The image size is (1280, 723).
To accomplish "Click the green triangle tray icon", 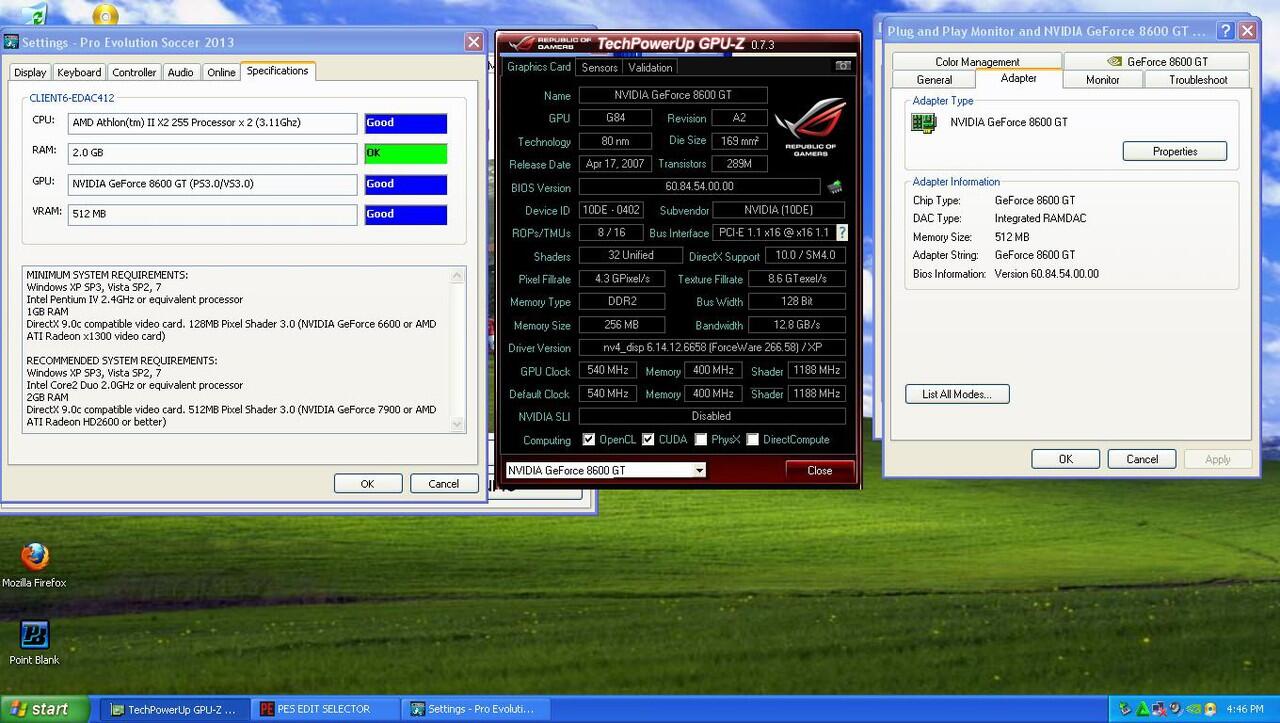I will pos(1142,709).
